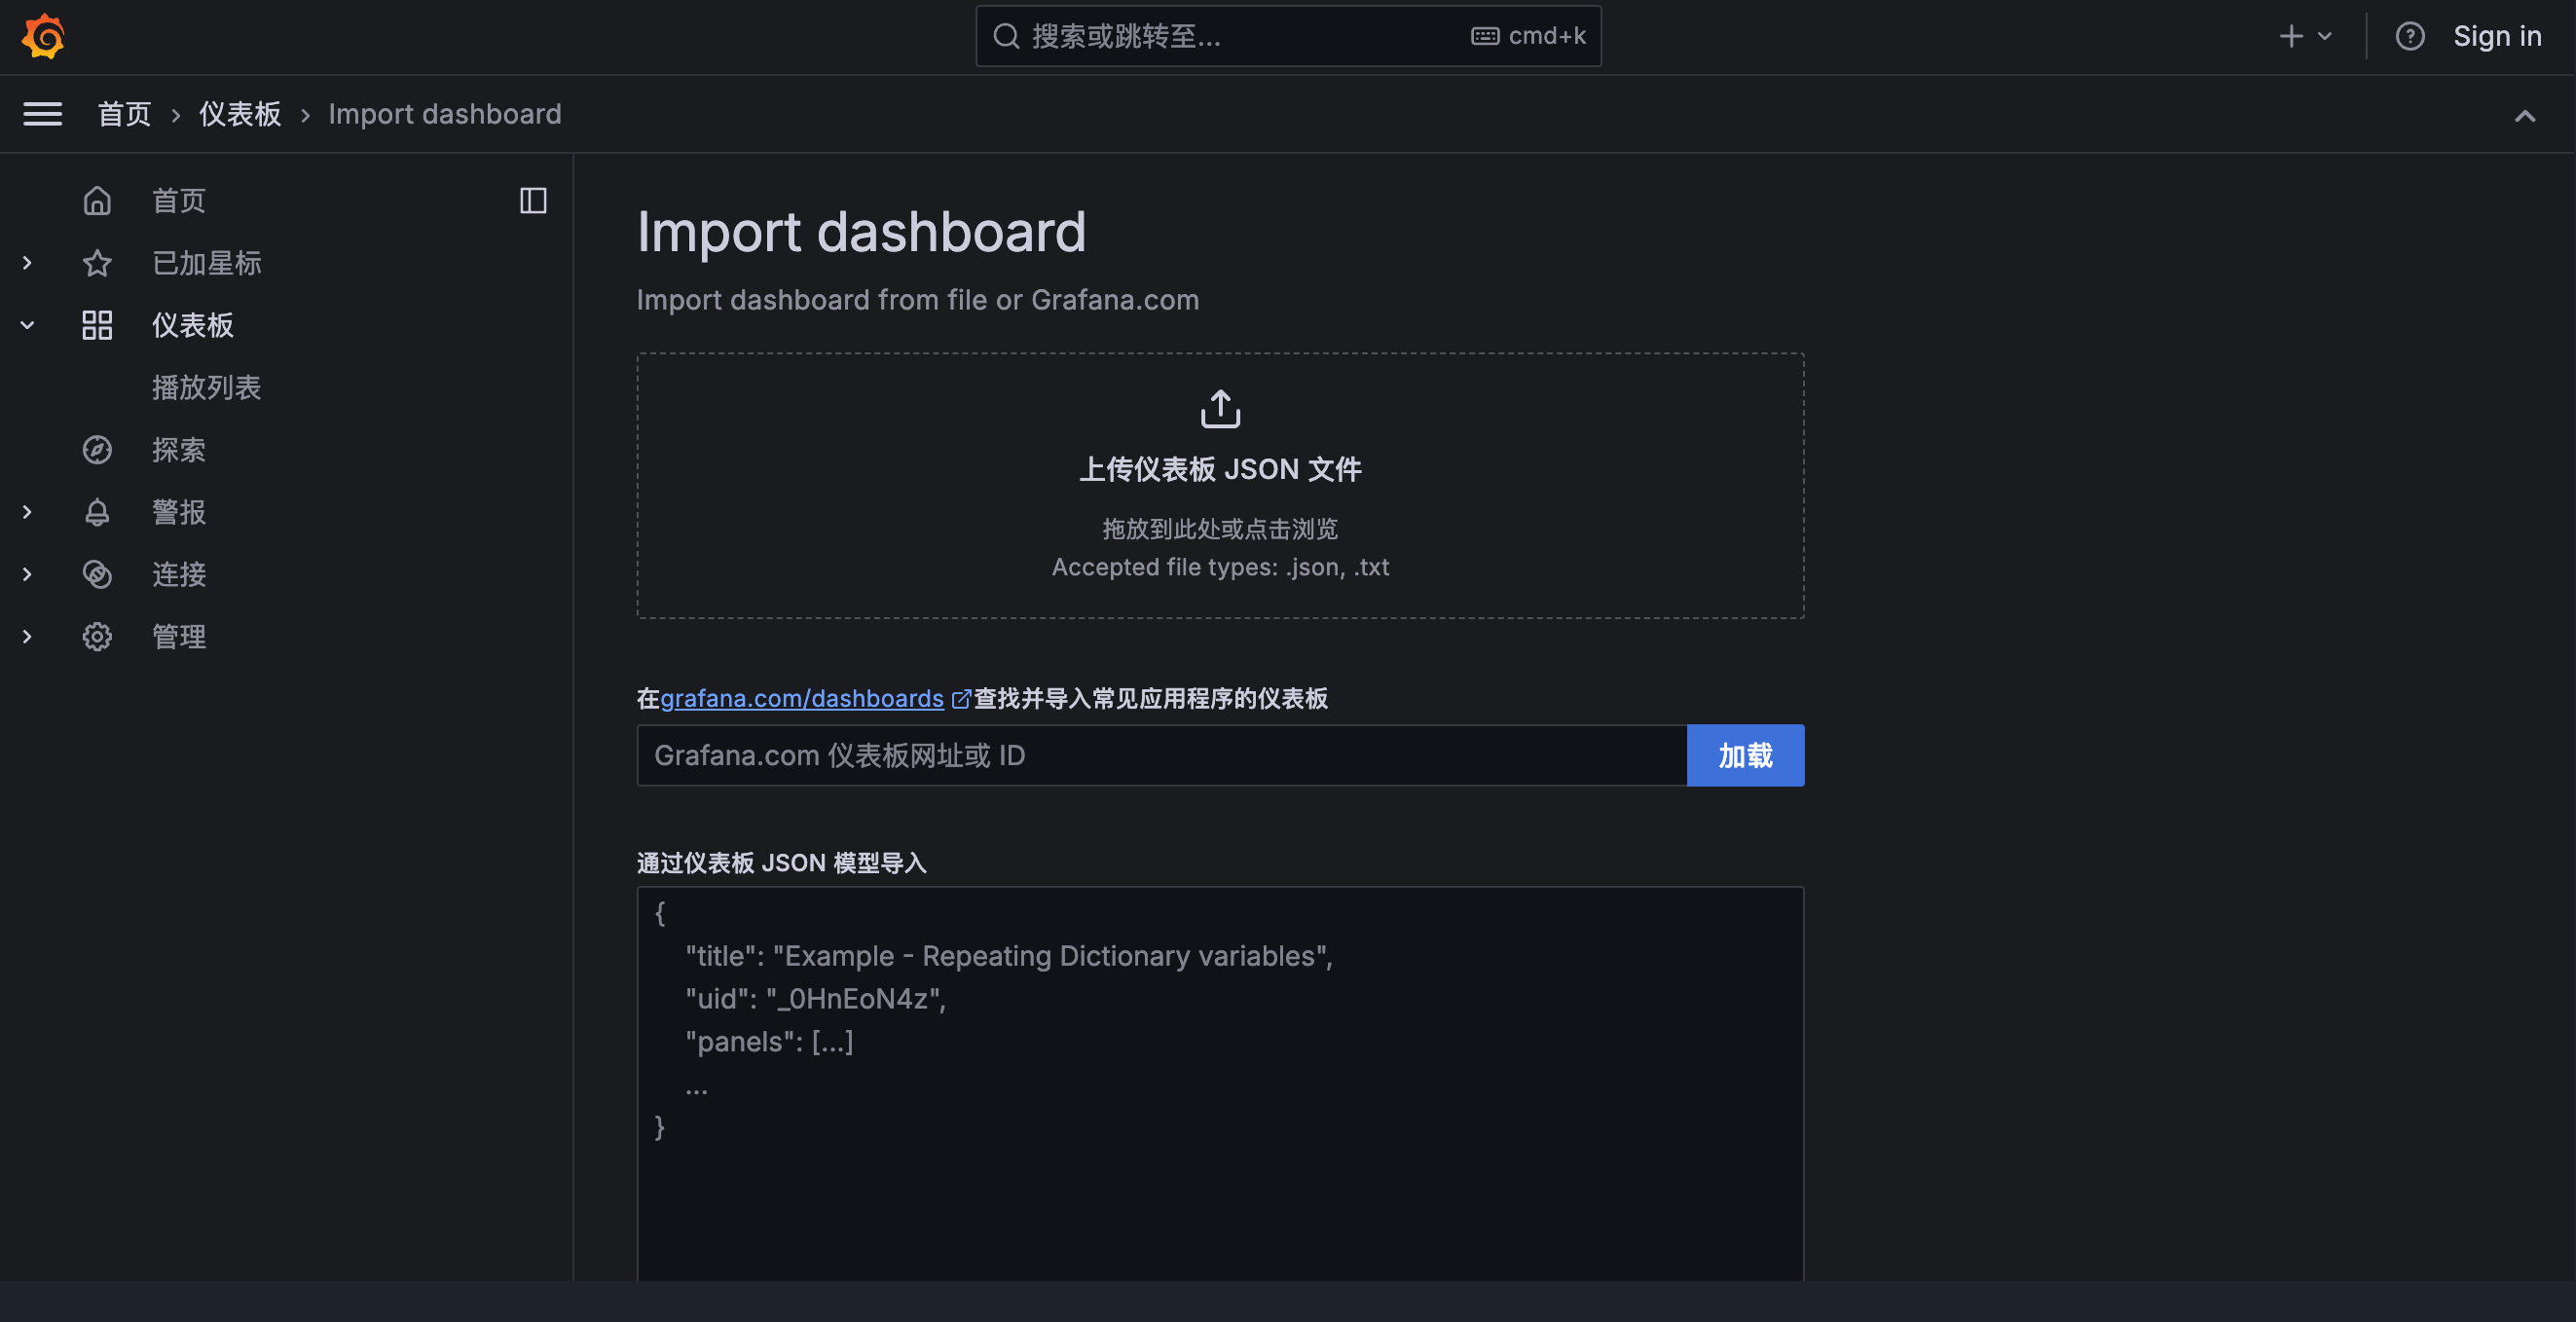Click the gear administration icon
This screenshot has width=2576, height=1322.
97,637
